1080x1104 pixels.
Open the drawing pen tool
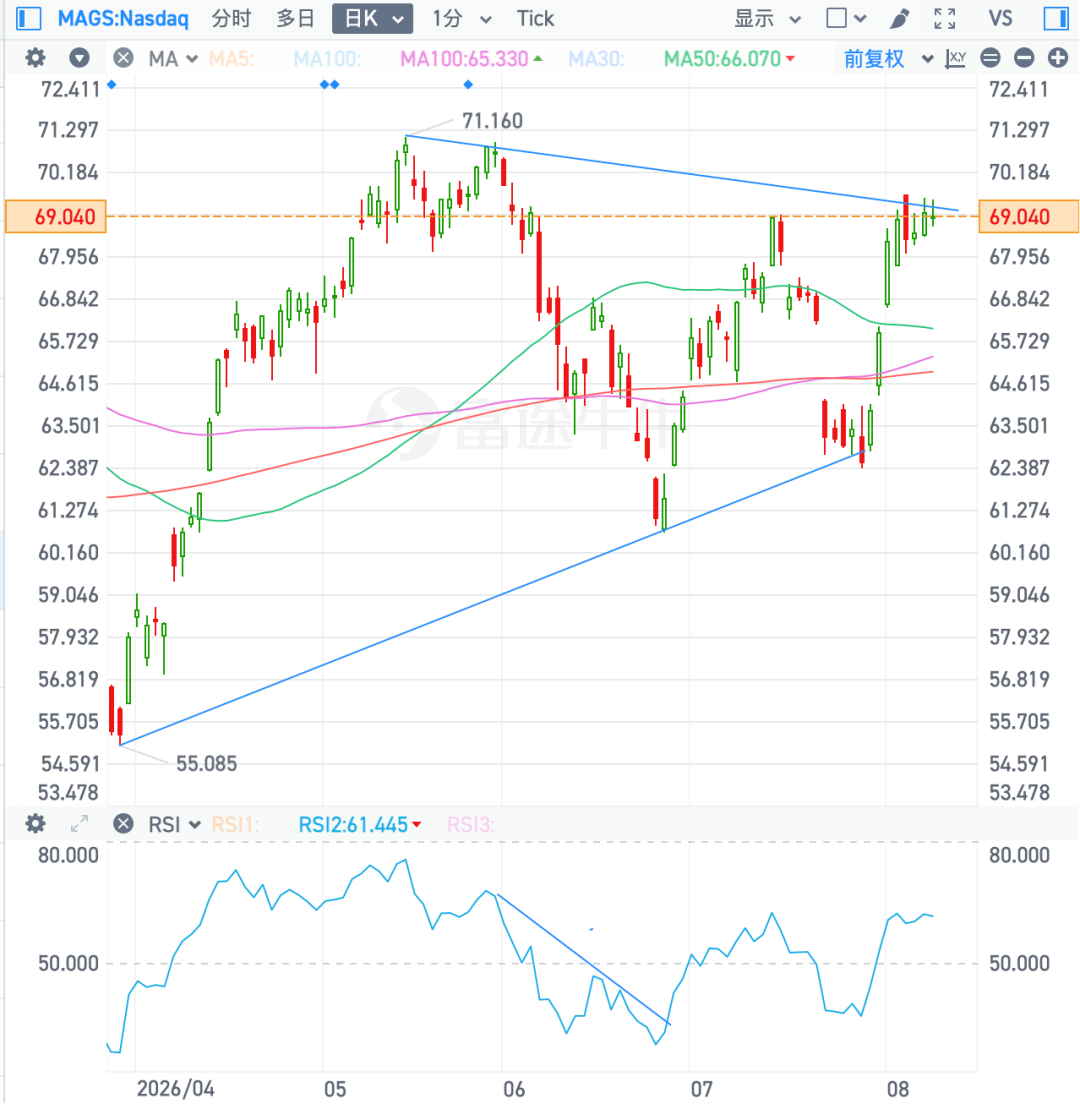click(899, 18)
